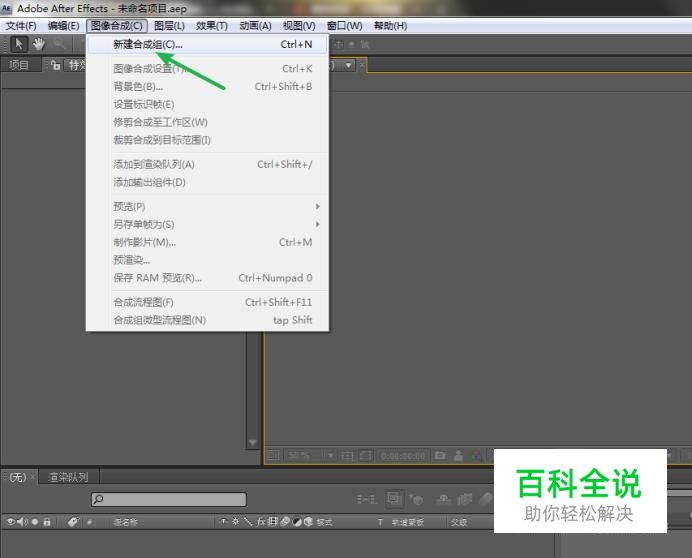Screen dimensions: 692x558
Task: Select the Zoom magnifier tool
Action: [x=59, y=44]
